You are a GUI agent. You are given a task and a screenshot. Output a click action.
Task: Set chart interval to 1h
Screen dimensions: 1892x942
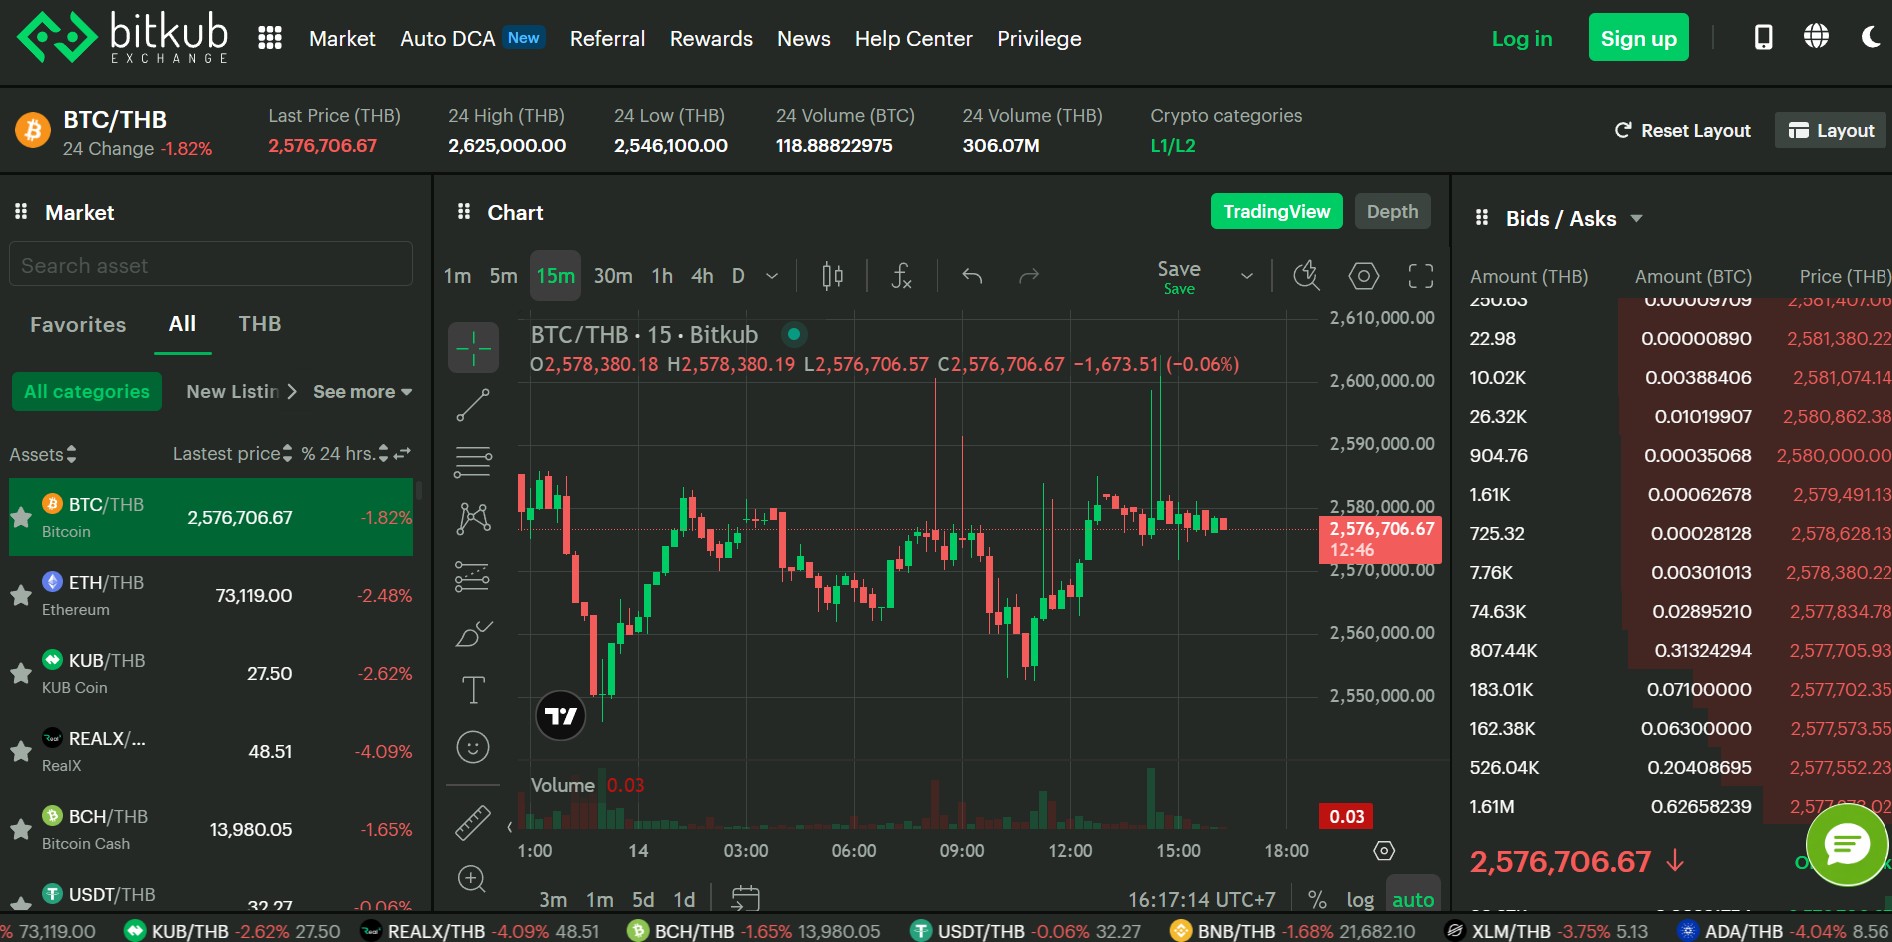coord(662,276)
